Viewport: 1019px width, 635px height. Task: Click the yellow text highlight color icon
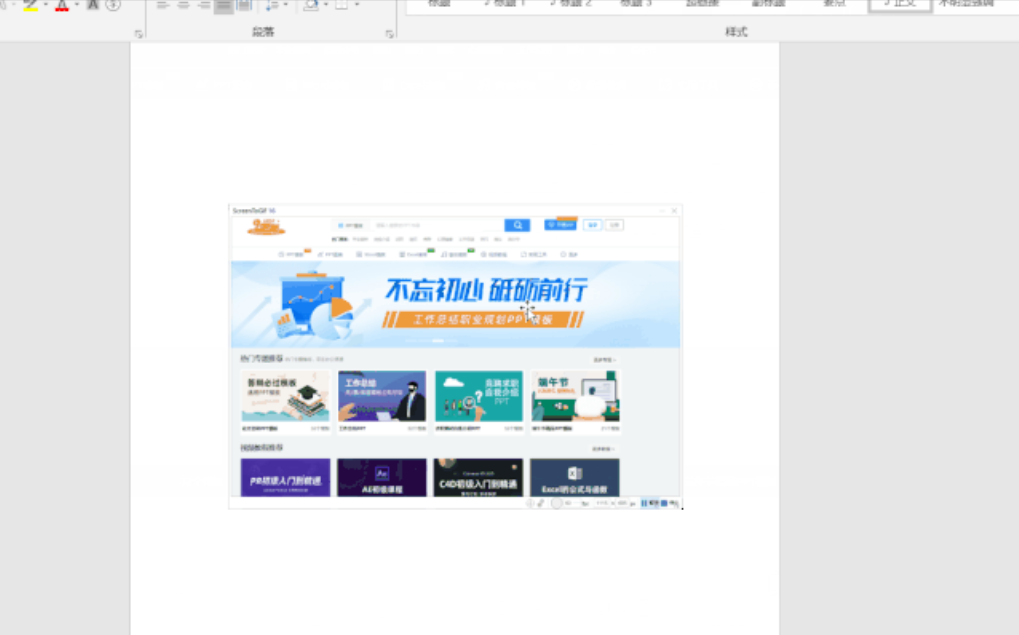tap(30, 5)
